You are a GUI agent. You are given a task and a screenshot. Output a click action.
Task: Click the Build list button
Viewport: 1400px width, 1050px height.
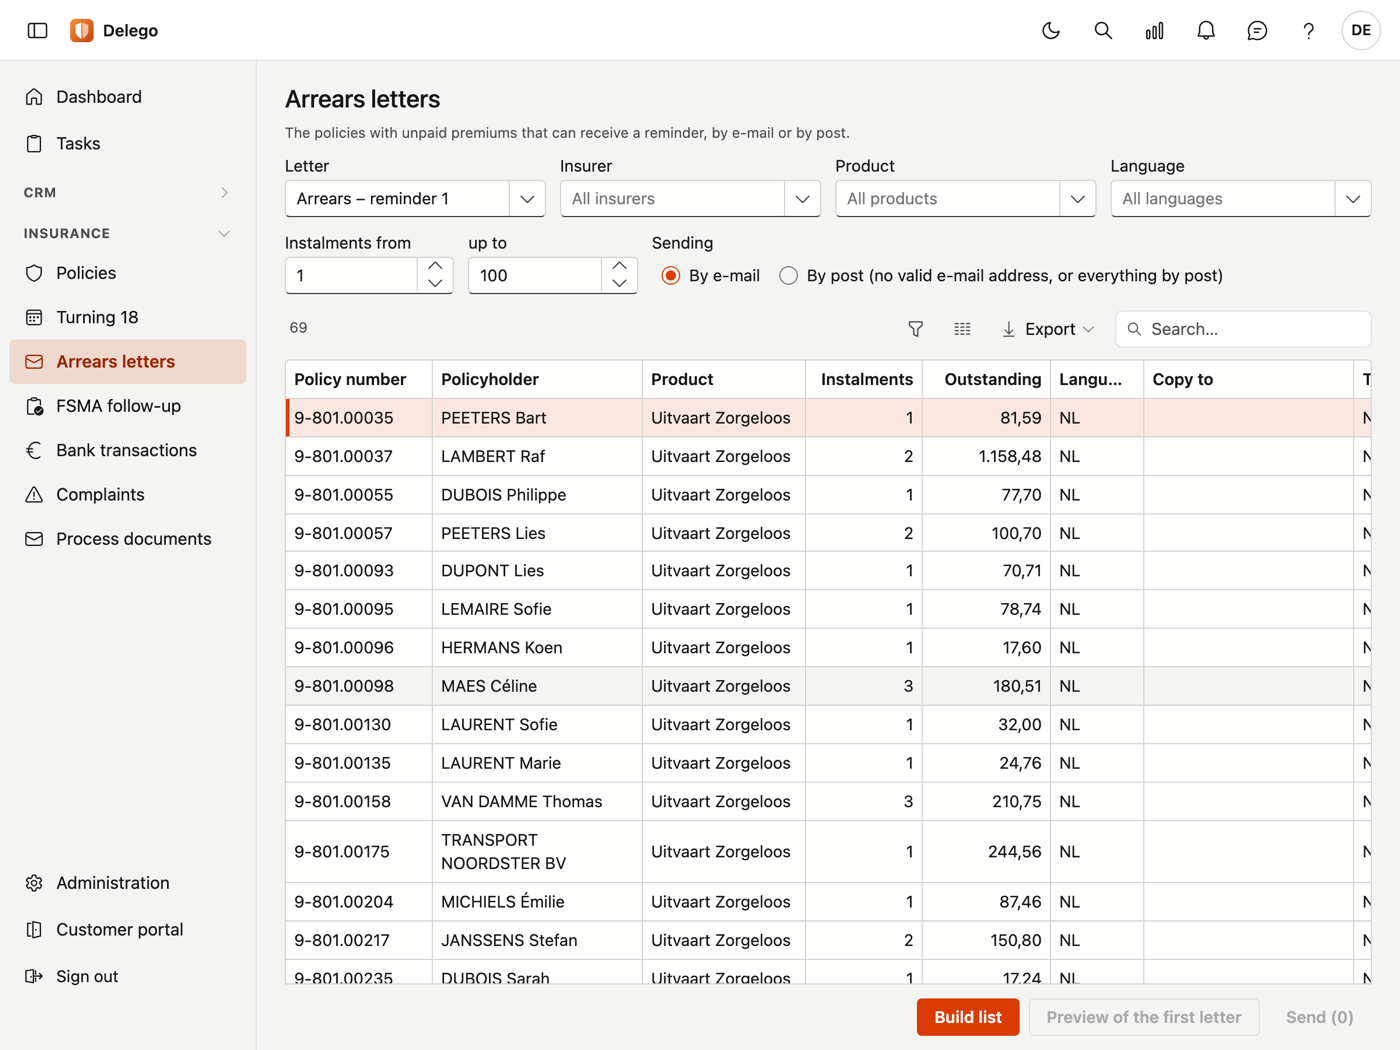(967, 1017)
